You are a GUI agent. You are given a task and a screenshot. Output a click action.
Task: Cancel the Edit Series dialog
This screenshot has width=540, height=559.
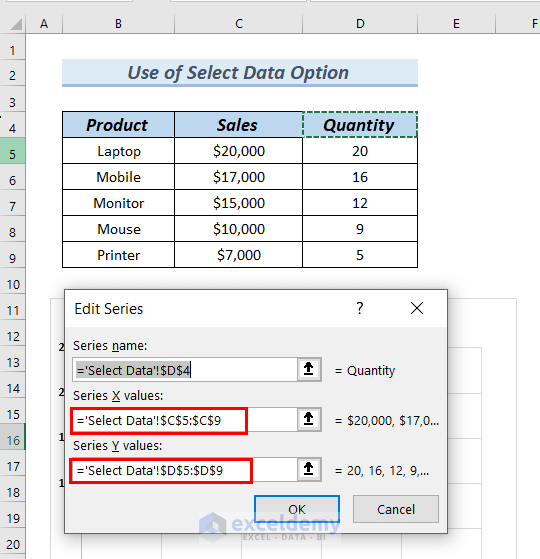[396, 509]
